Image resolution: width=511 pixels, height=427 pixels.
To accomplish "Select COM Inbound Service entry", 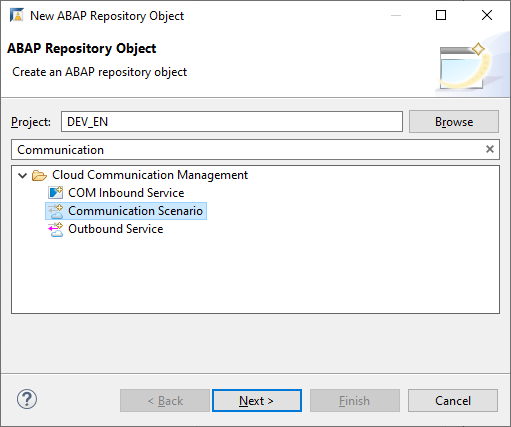I will [126, 193].
